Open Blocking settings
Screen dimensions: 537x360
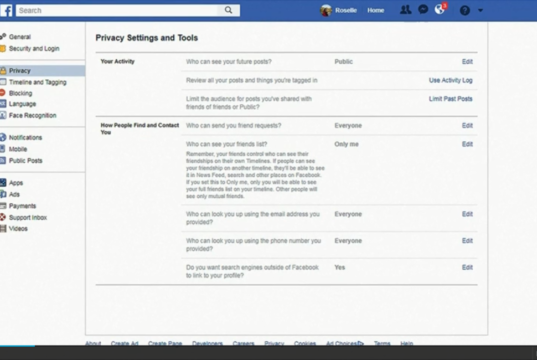21,93
